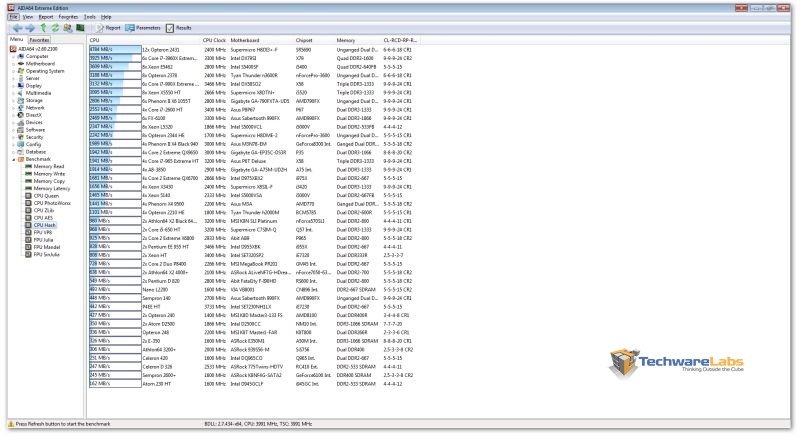
Task: Click the Memory Read chip icon
Action: pyautogui.click(x=29, y=166)
